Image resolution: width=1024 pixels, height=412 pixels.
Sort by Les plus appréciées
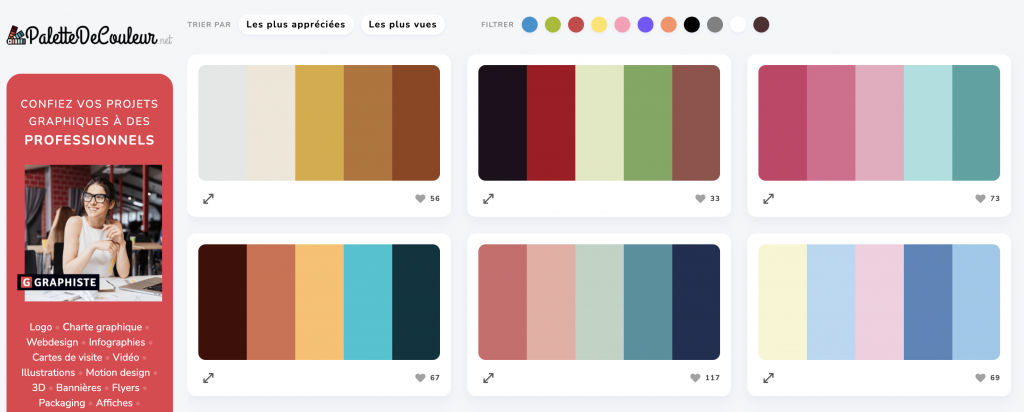pyautogui.click(x=296, y=24)
